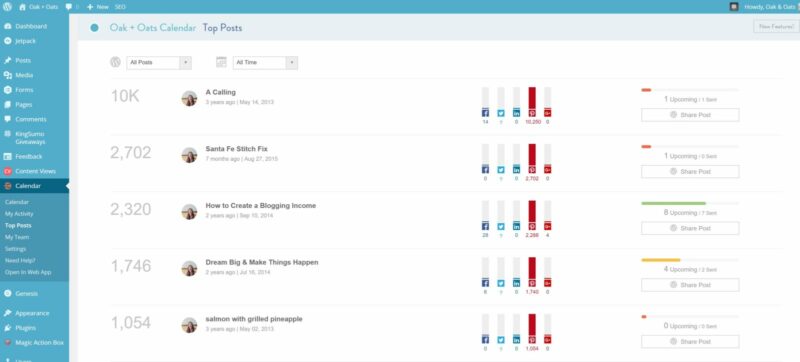
Task: Open the All Posts dropdown
Action: (159, 63)
